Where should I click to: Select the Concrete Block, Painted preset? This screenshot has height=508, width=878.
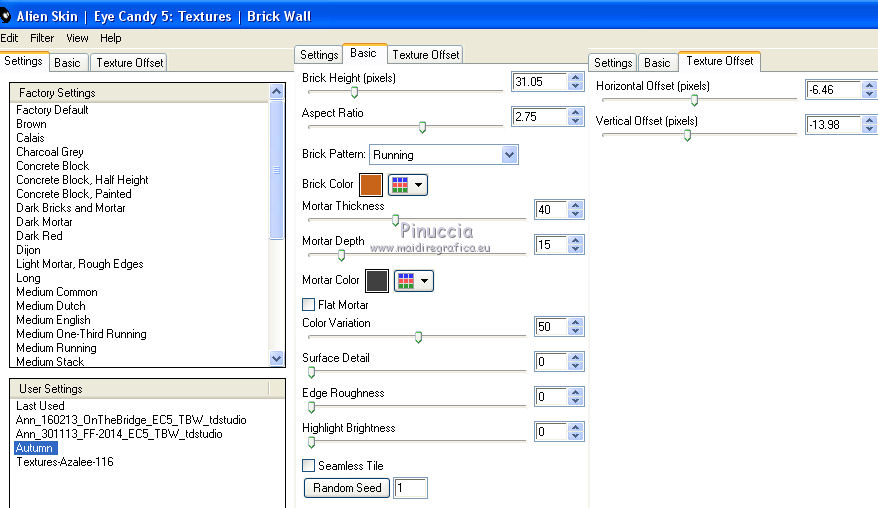tap(74, 194)
